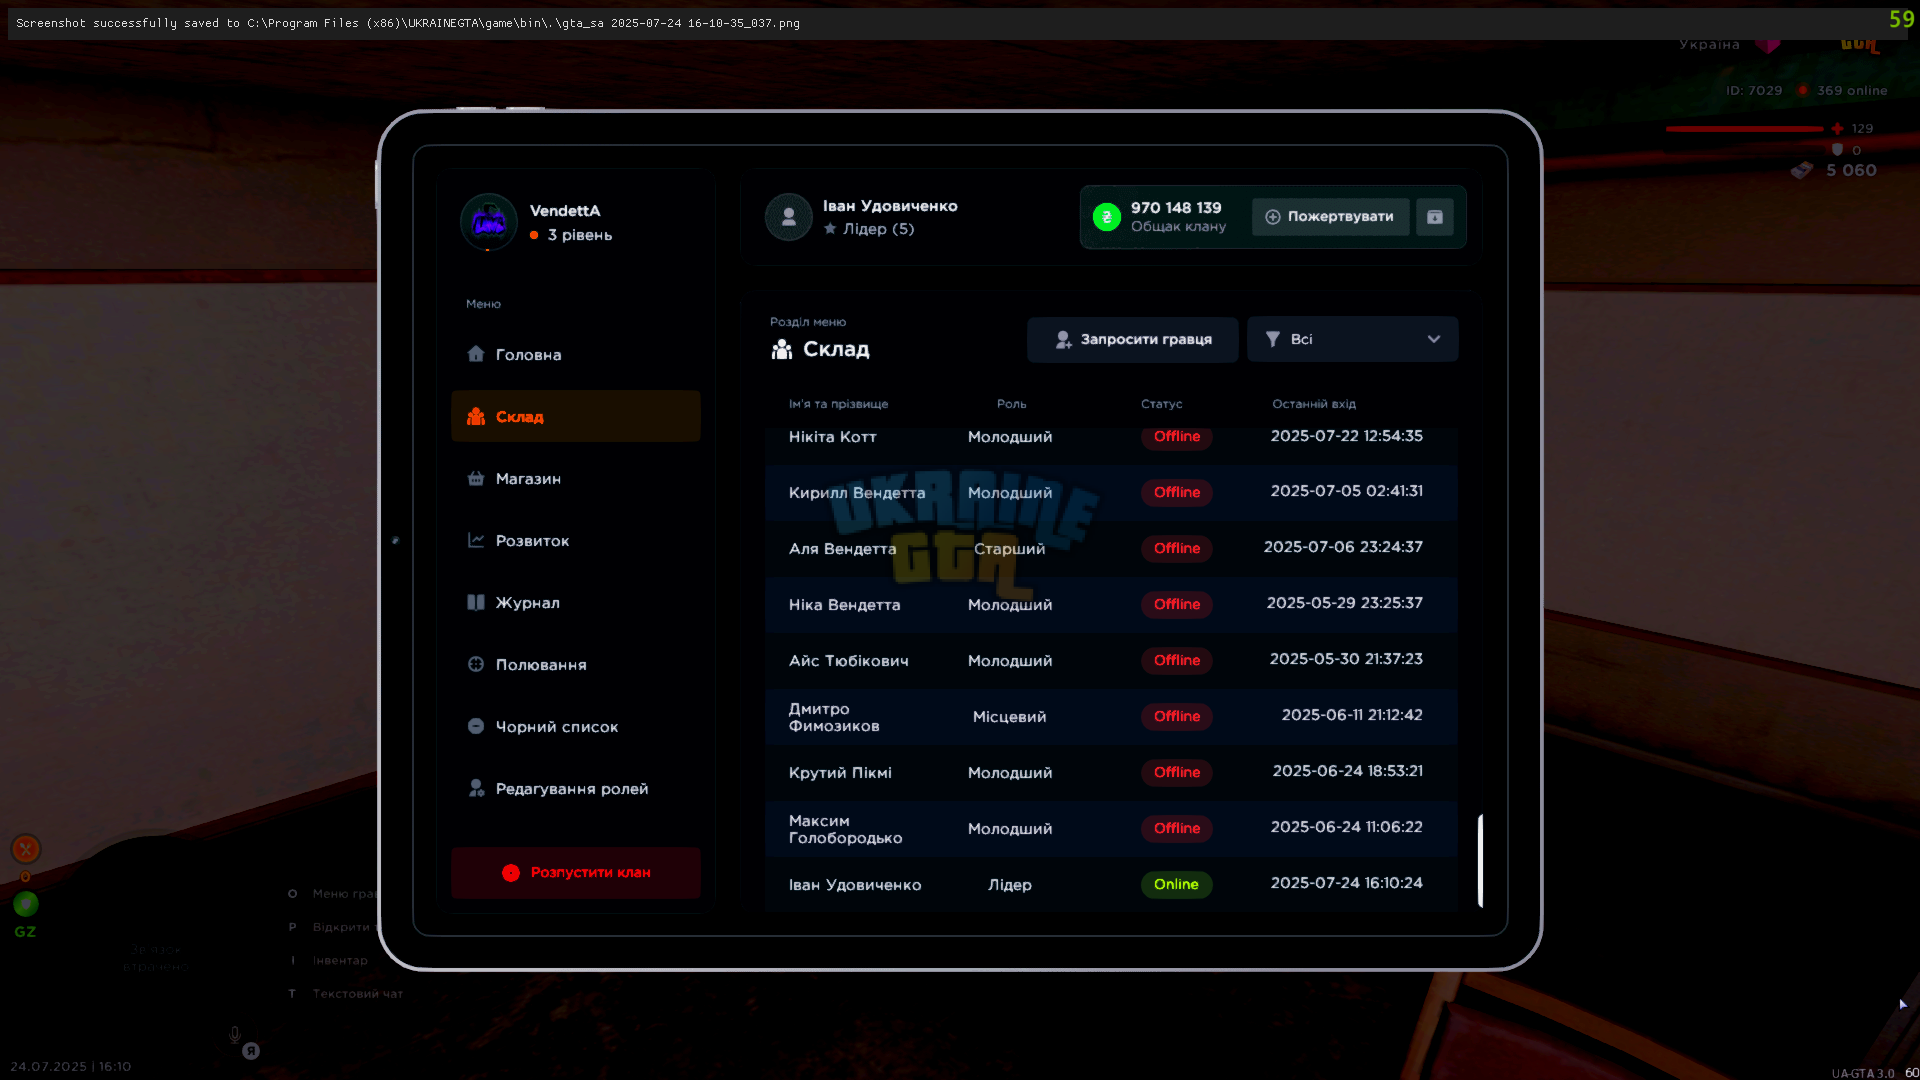
Task: Open the Головна menu item
Action: pos(575,354)
